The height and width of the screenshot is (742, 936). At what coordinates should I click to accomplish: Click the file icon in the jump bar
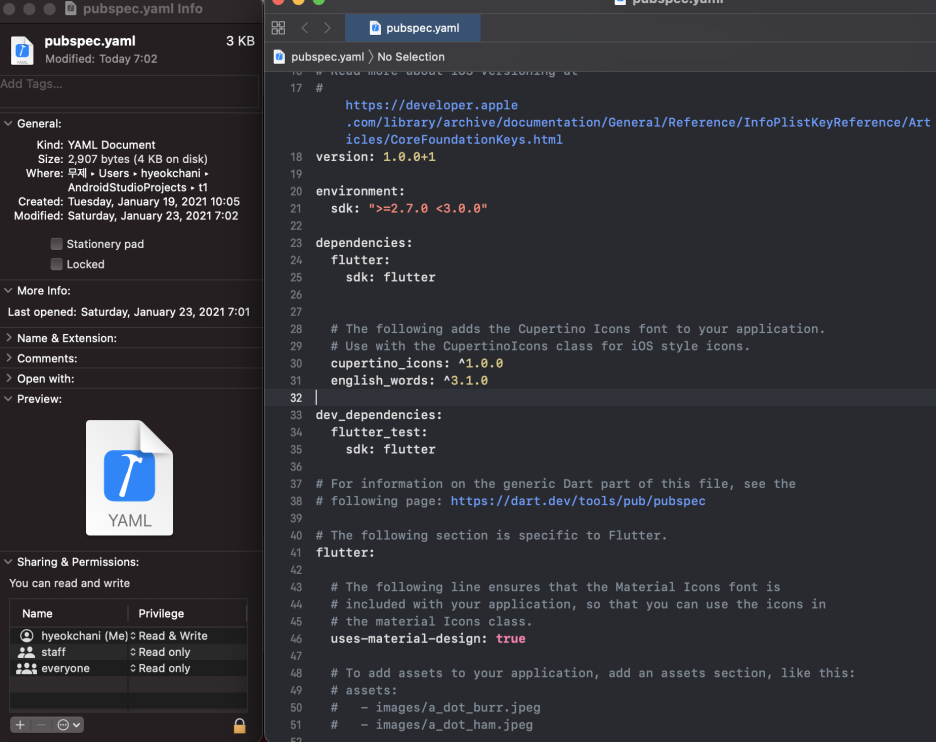point(279,57)
